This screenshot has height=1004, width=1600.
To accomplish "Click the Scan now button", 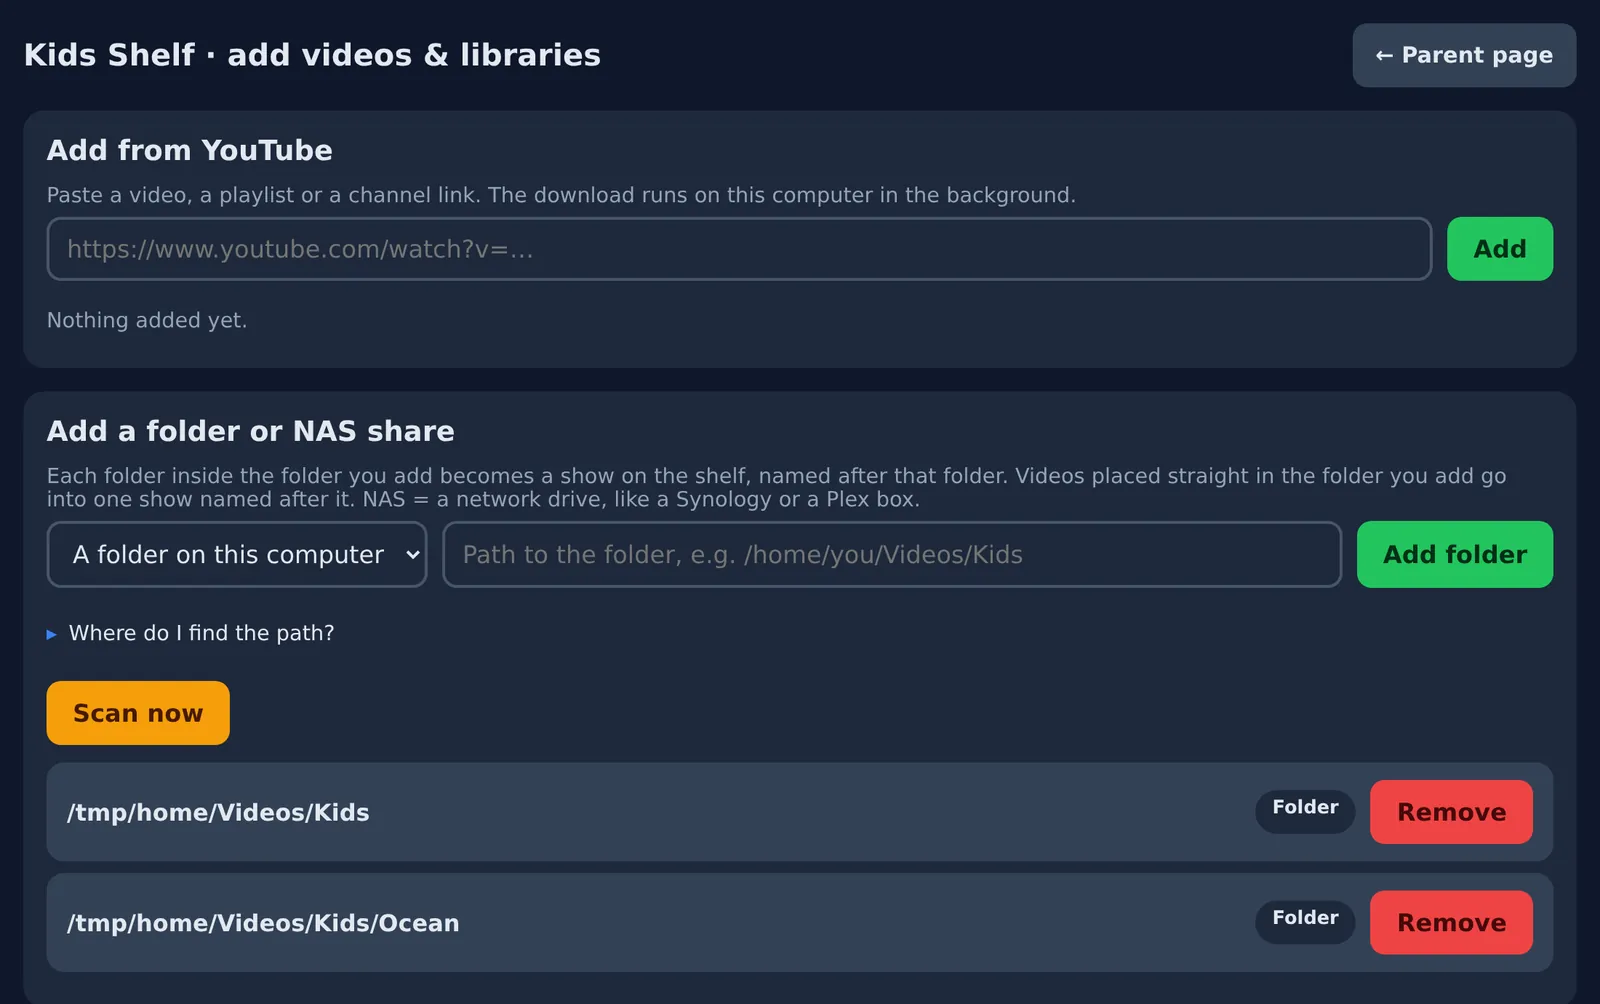I will (x=138, y=713).
